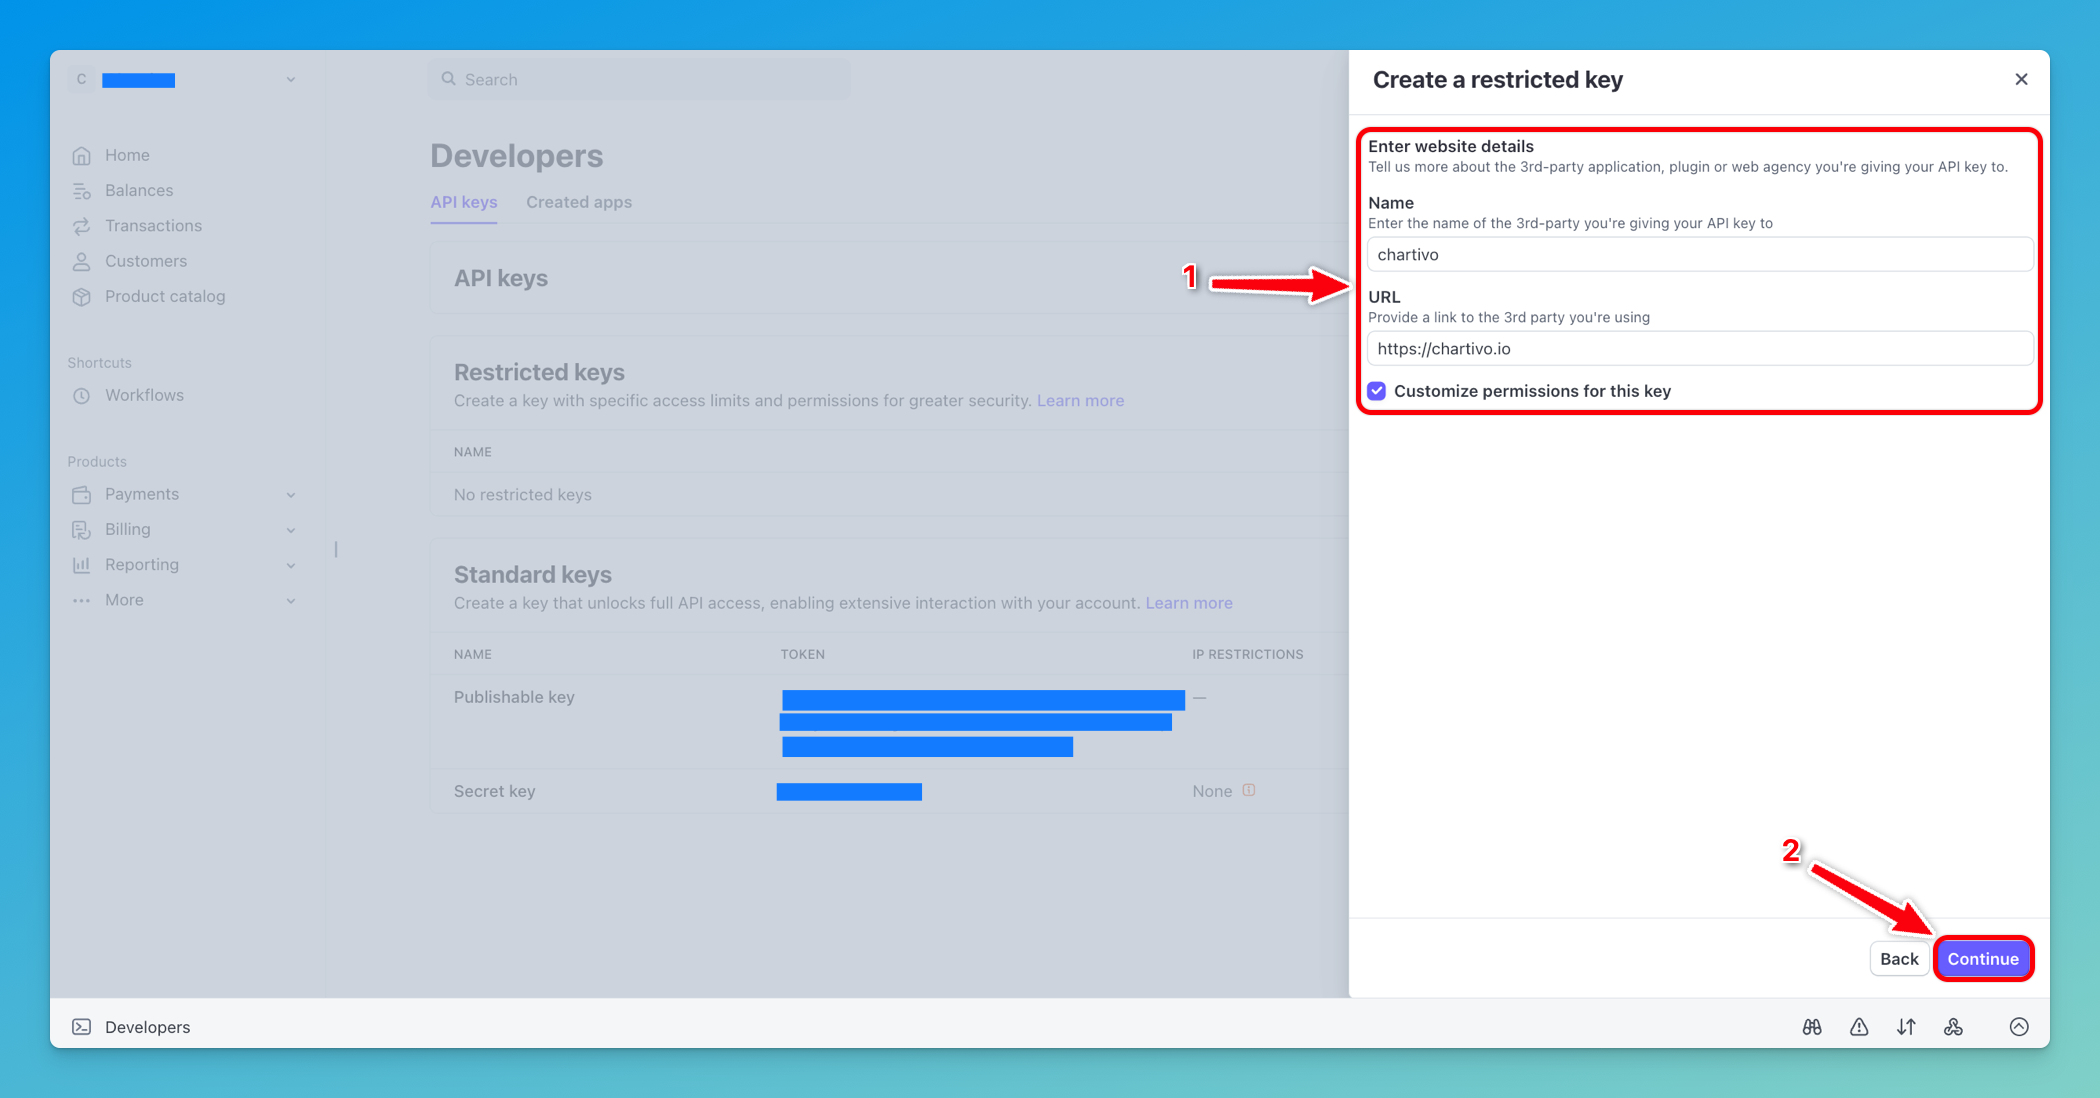Open the Restricted keys Learn more link
The width and height of the screenshot is (2100, 1098).
1080,400
